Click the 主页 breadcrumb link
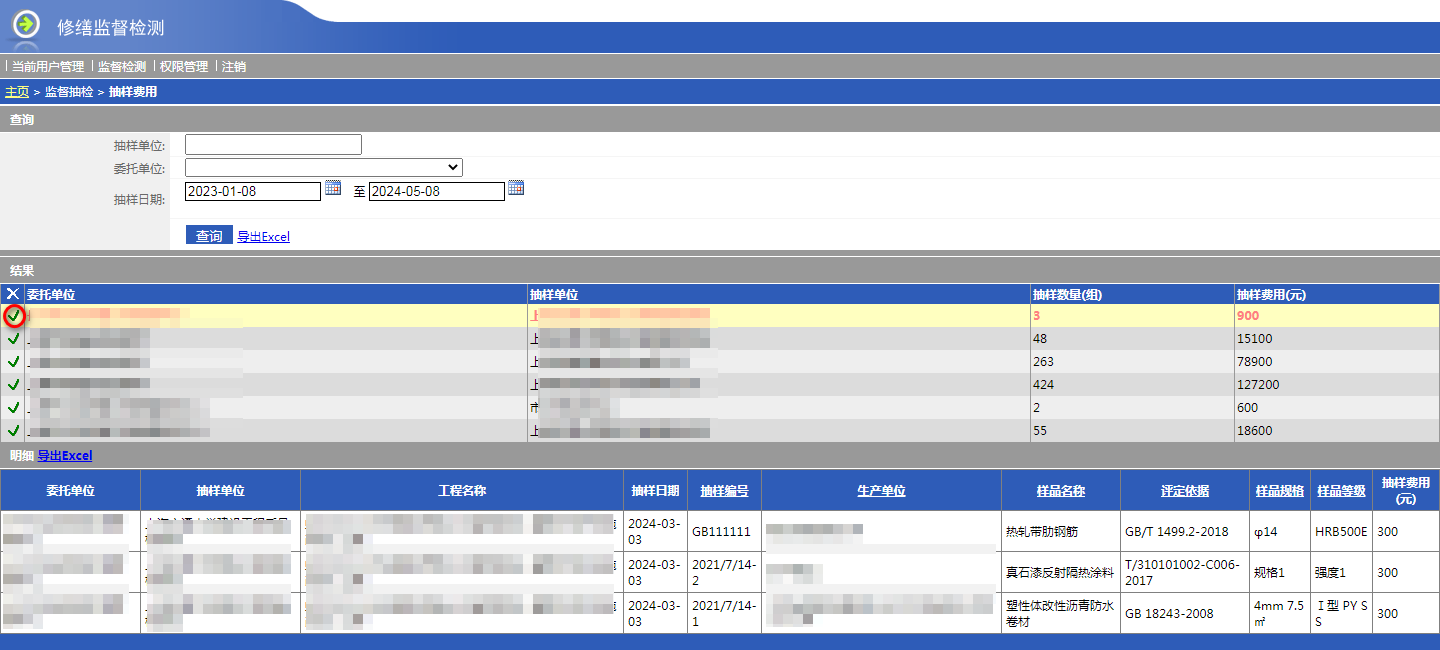This screenshot has height=650, width=1440. pos(17,92)
